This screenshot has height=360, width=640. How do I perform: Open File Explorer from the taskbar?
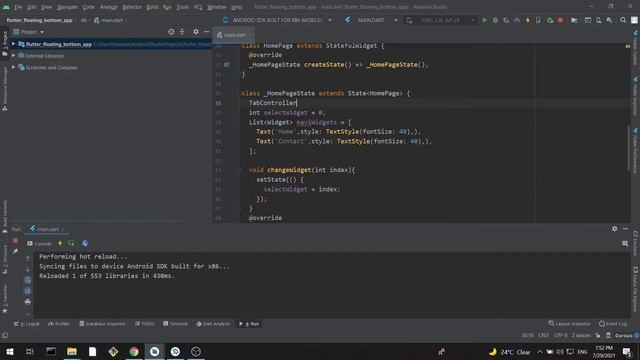click(x=72, y=351)
